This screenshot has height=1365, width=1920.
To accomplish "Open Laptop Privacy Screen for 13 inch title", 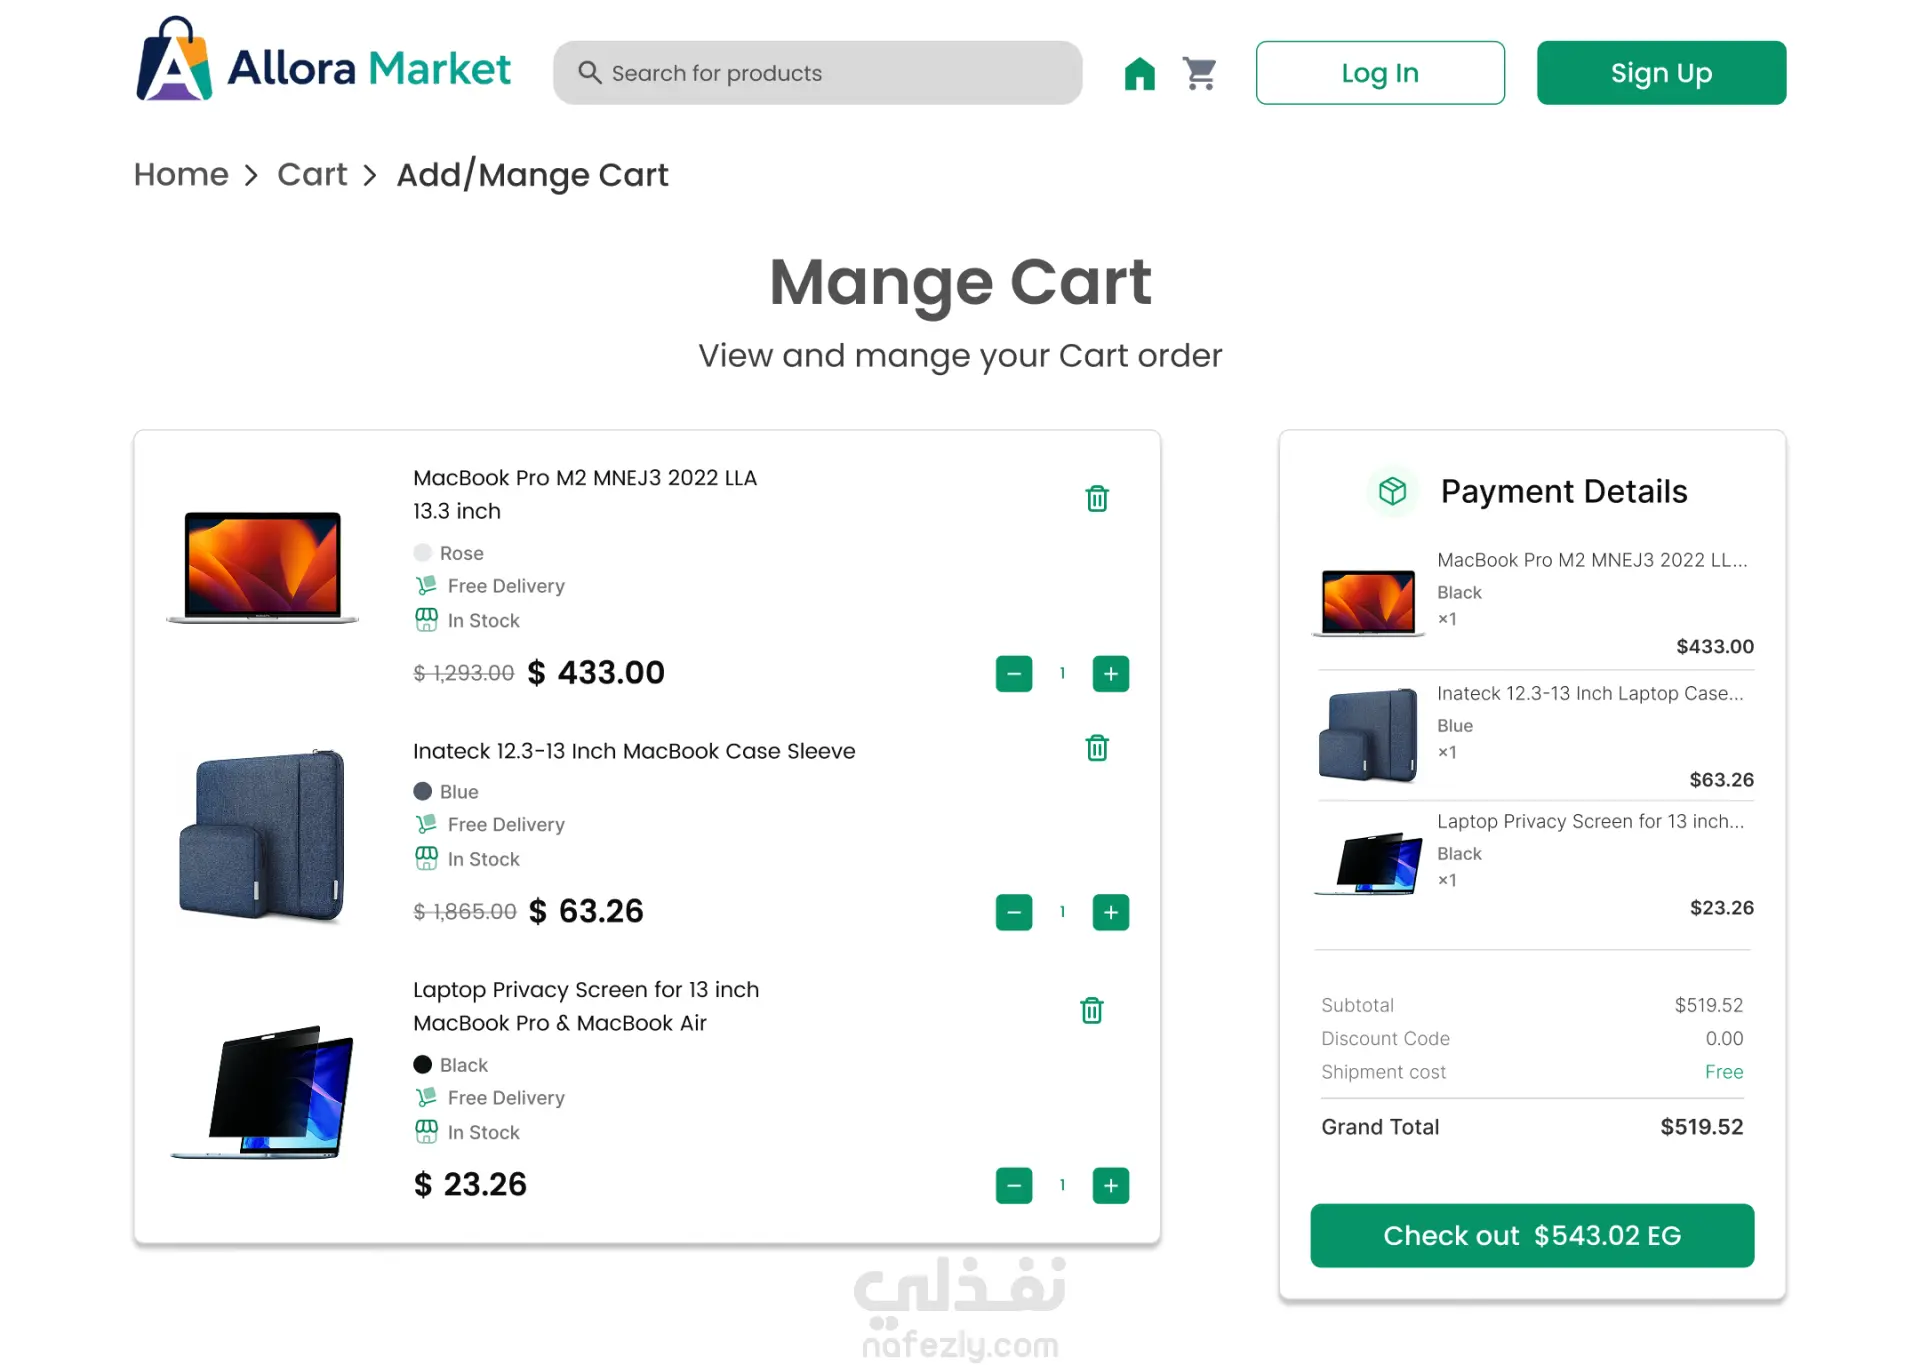I will 586,1006.
